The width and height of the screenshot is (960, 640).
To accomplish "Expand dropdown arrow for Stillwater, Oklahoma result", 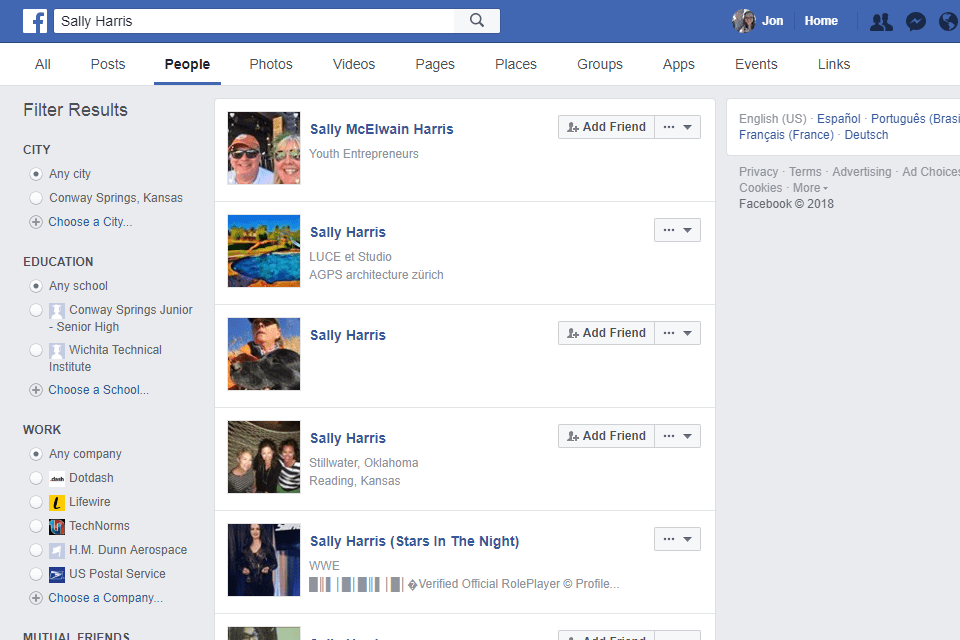I will pos(688,436).
